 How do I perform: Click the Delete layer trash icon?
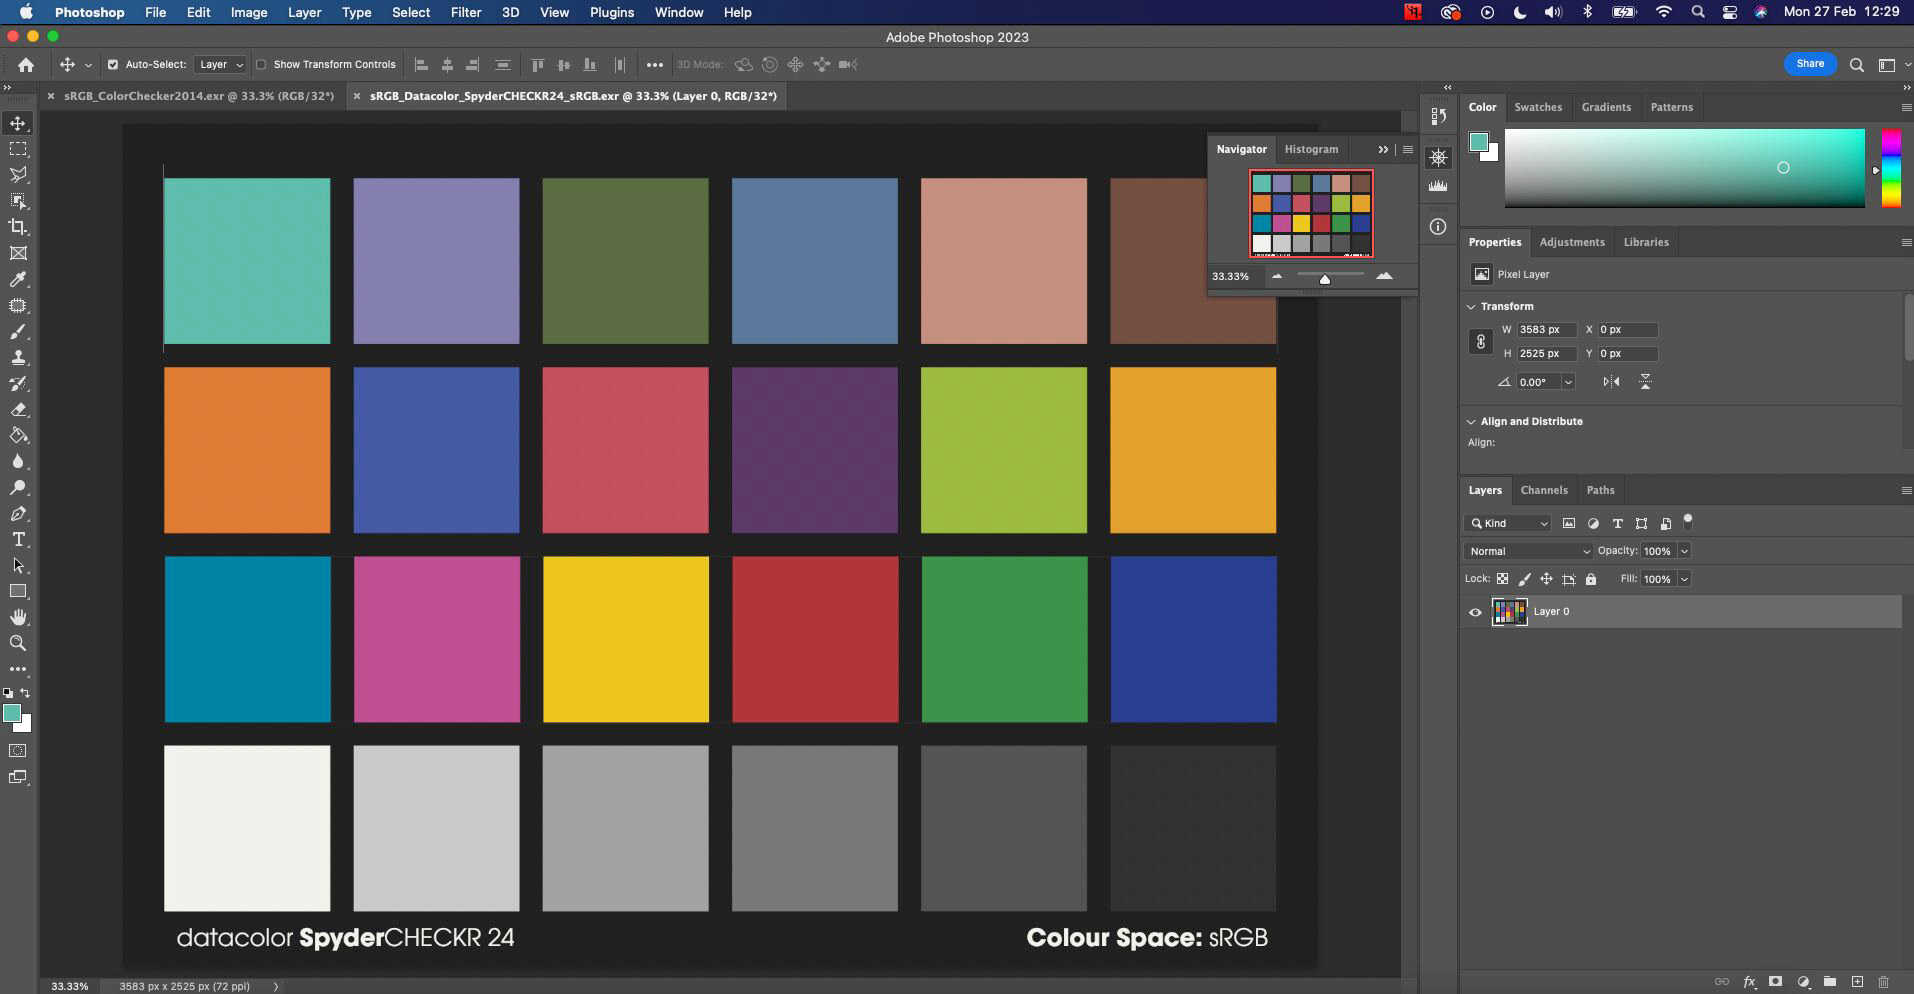click(1884, 982)
